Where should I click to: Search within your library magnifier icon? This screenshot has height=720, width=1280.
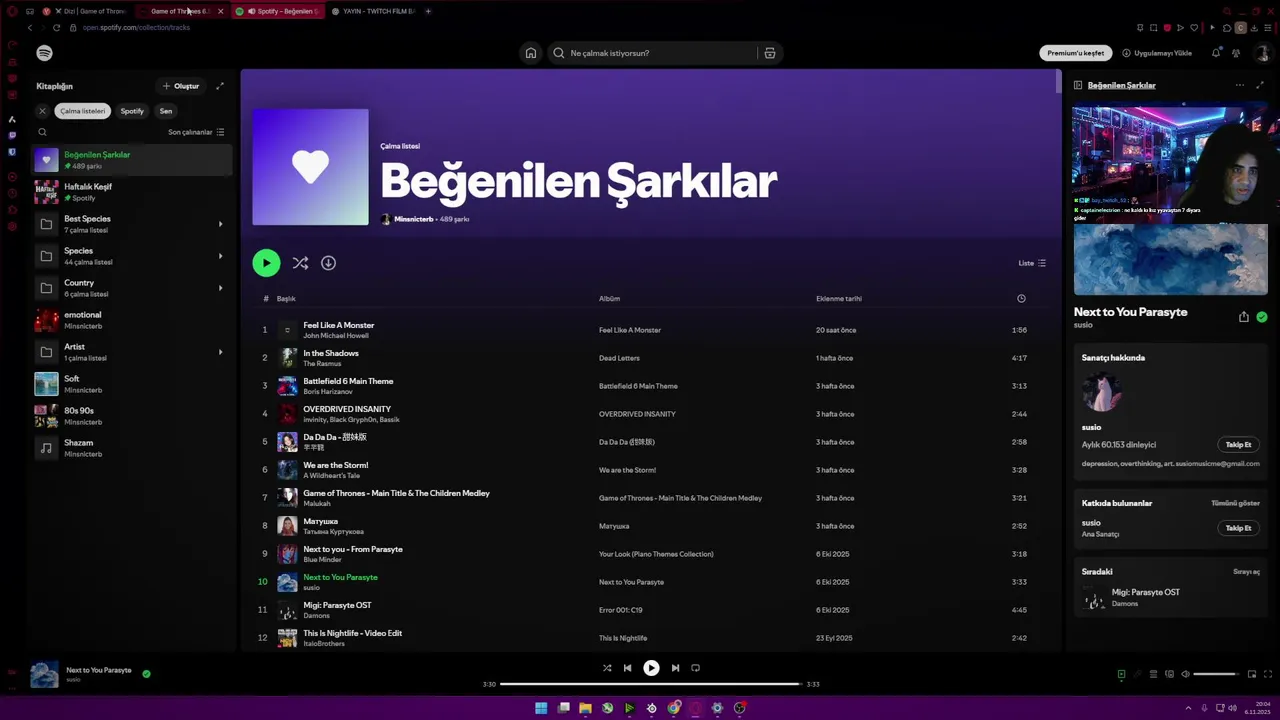pyautogui.click(x=42, y=132)
